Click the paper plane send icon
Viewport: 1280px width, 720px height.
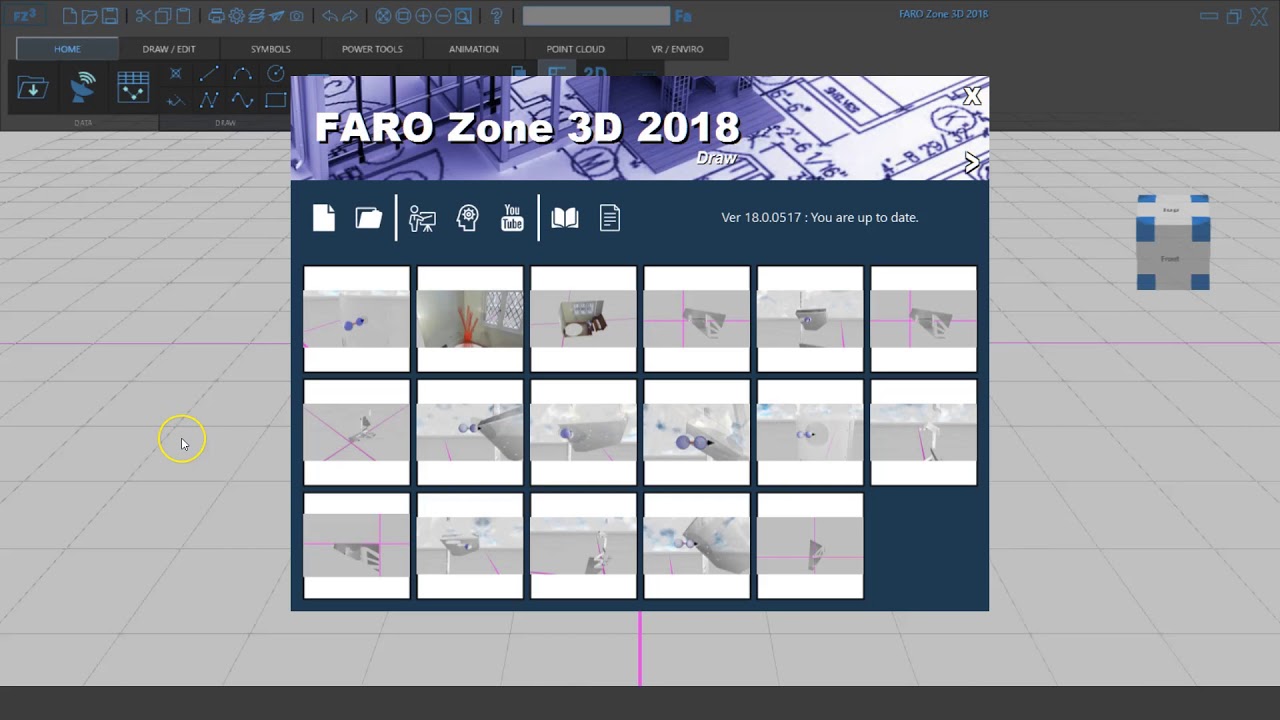click(x=276, y=16)
